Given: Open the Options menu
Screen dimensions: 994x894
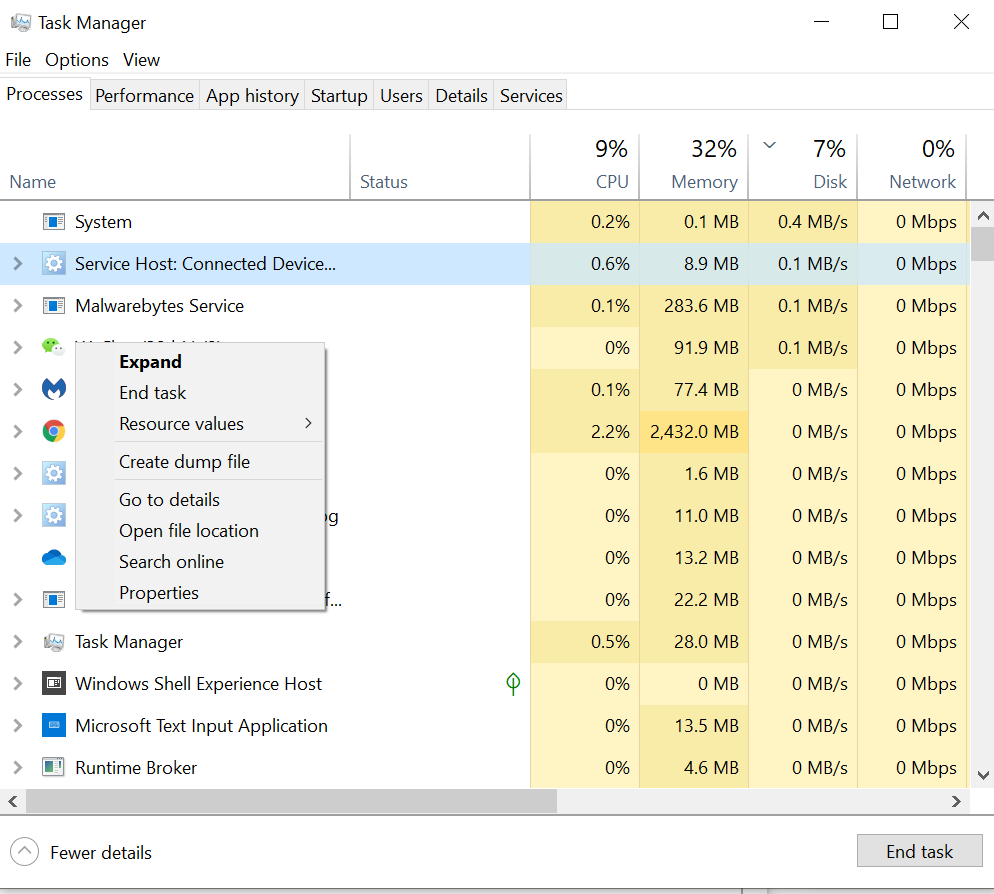Looking at the screenshot, I should 76,60.
